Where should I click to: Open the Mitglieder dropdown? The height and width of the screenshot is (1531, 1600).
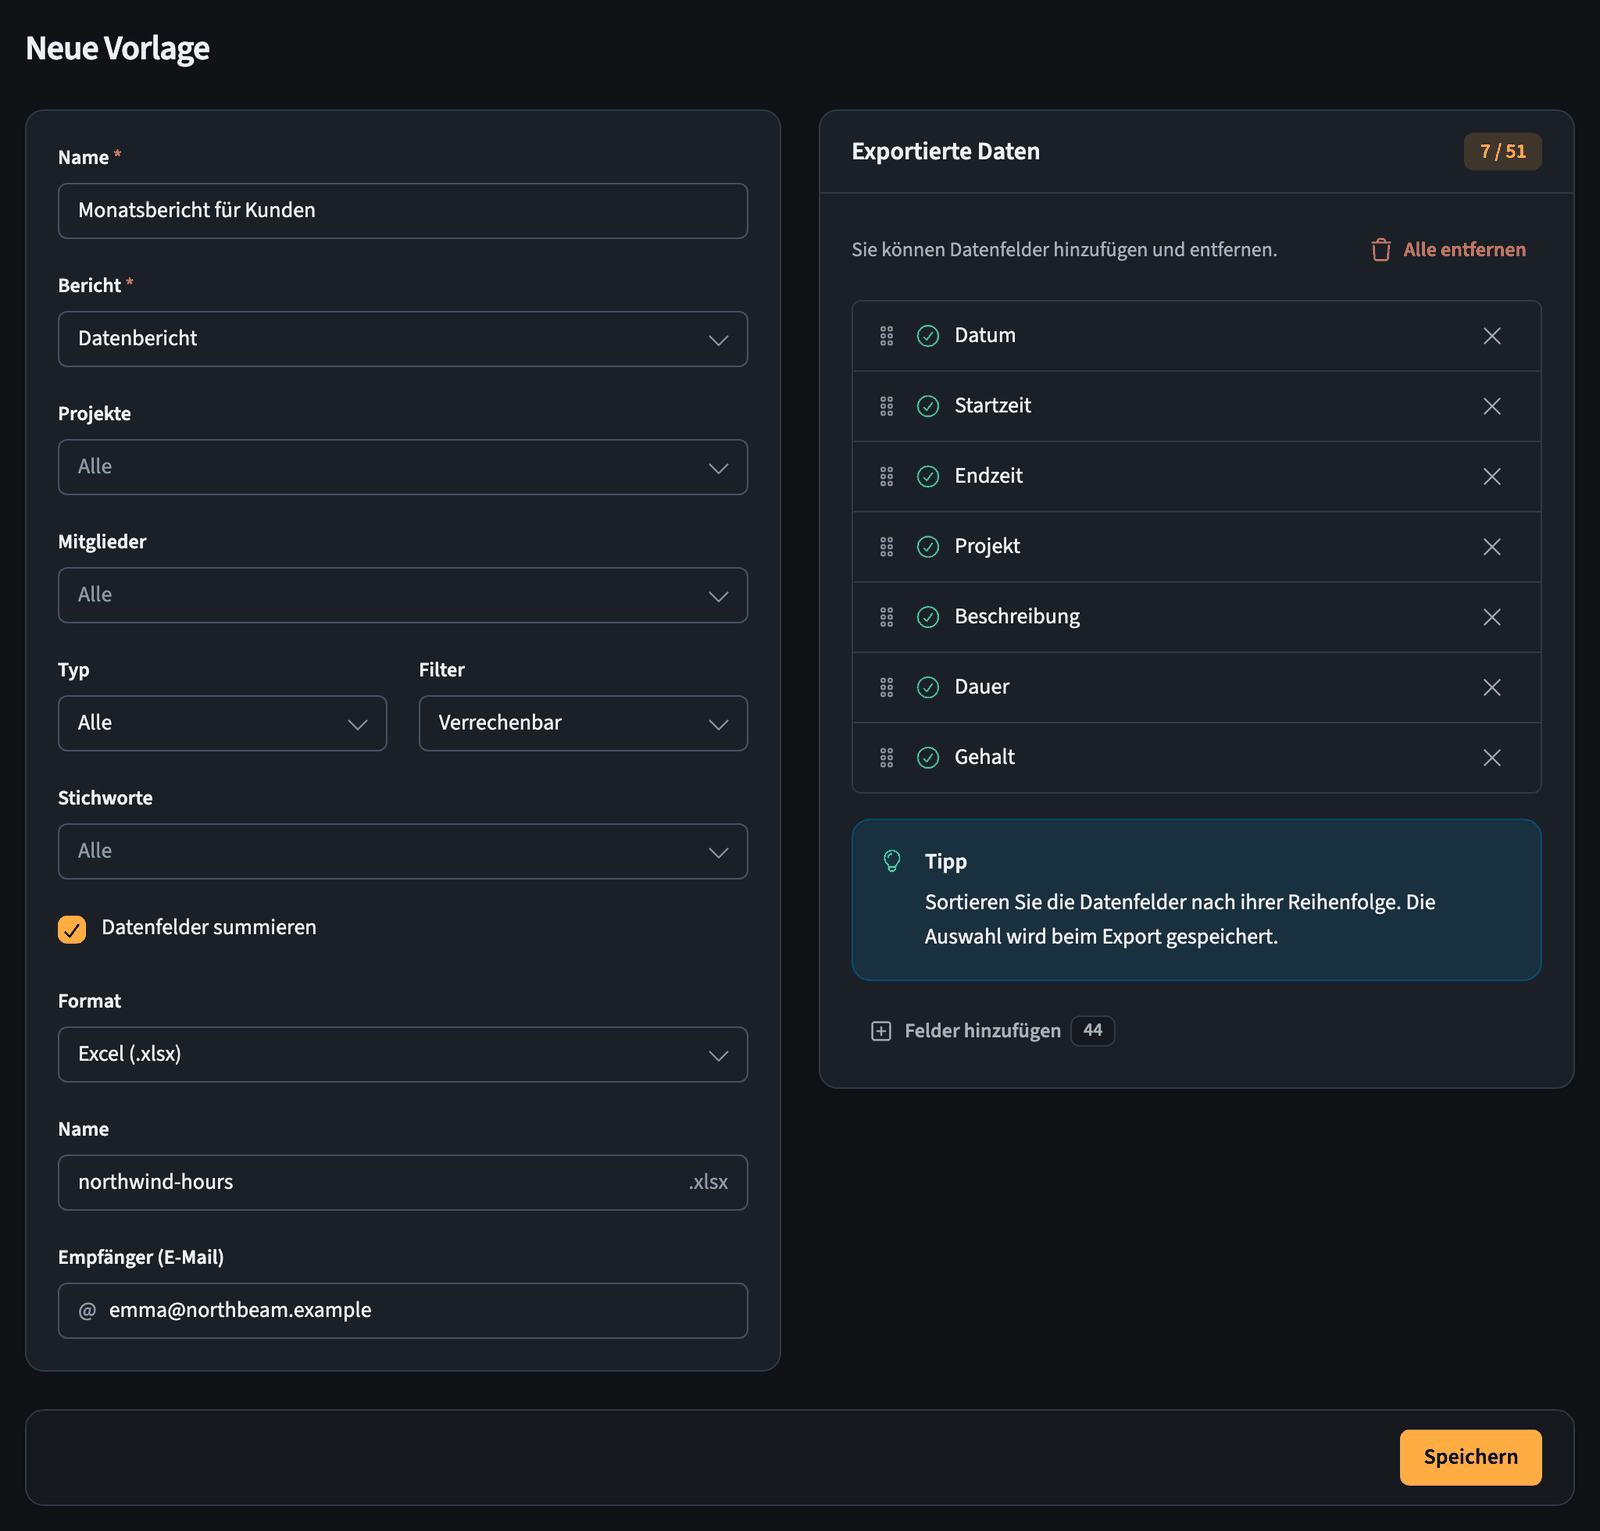tap(403, 595)
